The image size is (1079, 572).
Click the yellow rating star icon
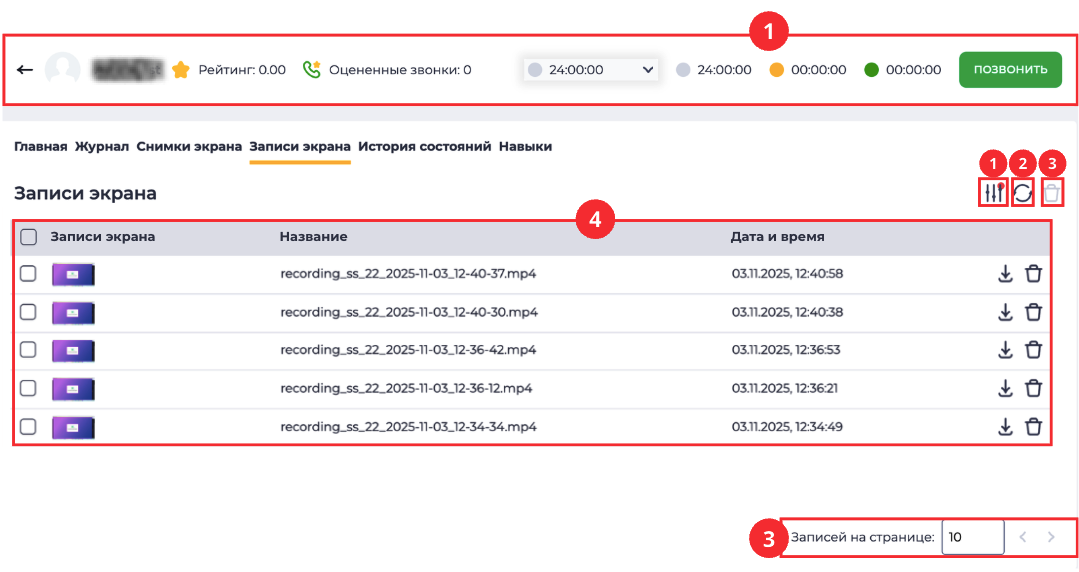pos(181,70)
